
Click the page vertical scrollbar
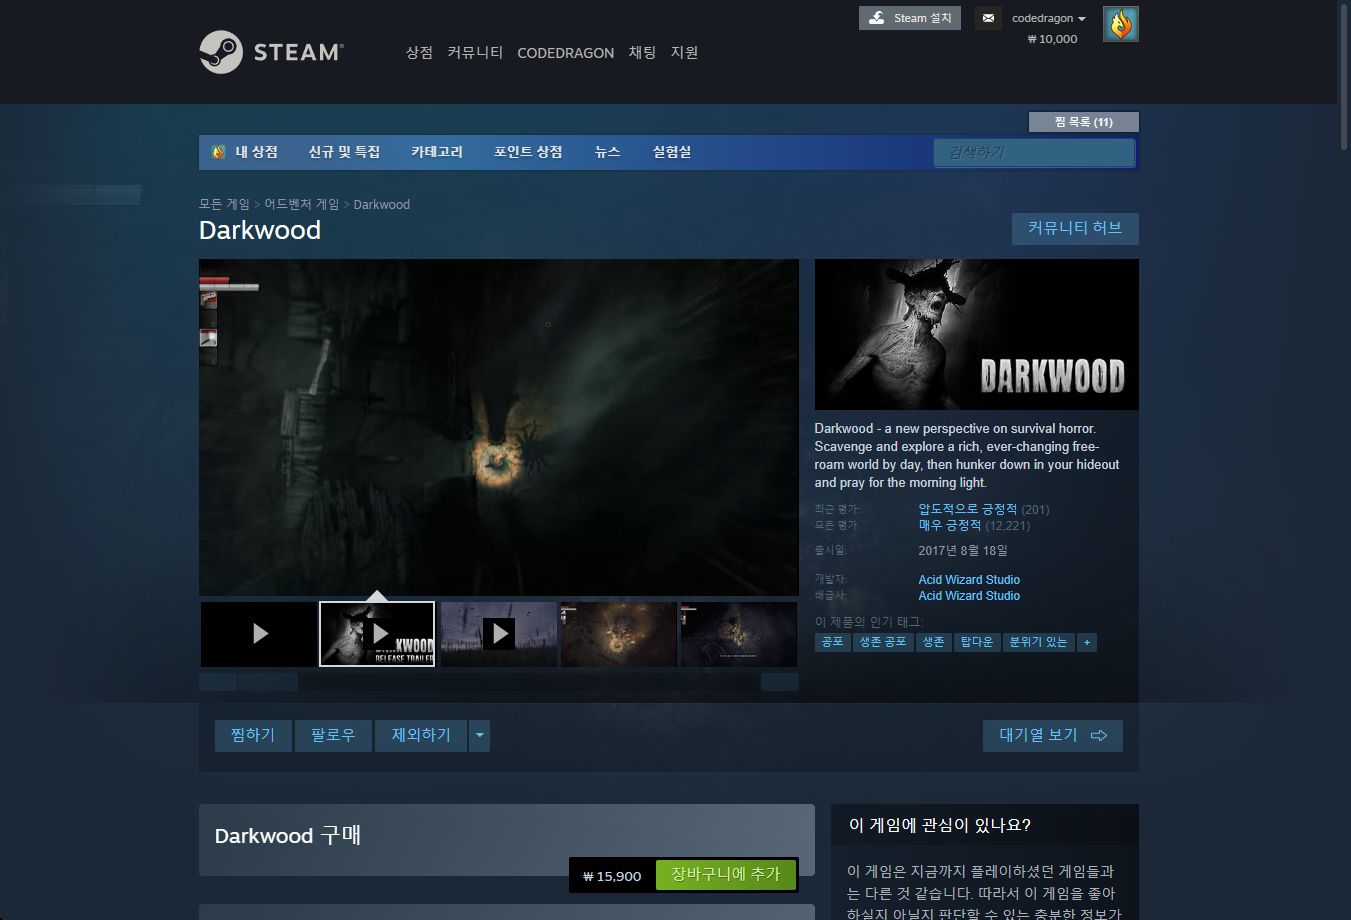[x=1344, y=76]
